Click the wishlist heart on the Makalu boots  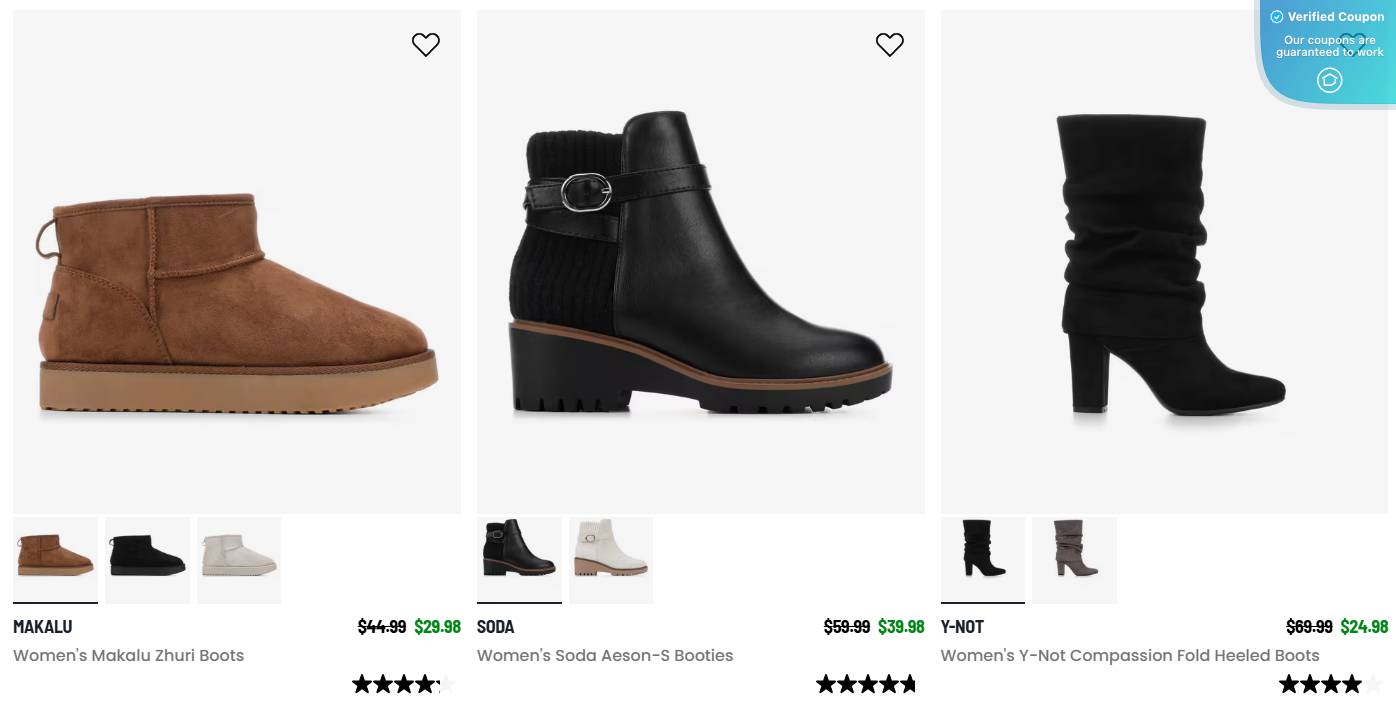(x=426, y=45)
